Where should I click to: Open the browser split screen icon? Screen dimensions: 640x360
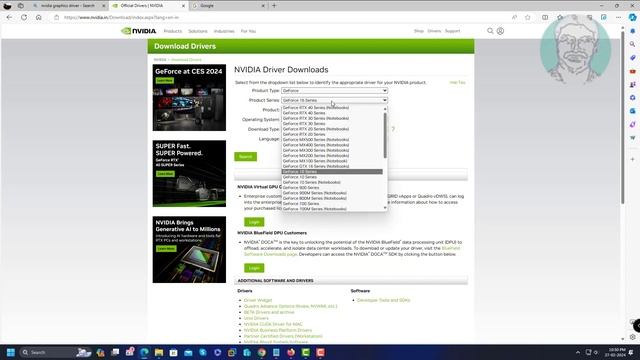point(545,18)
